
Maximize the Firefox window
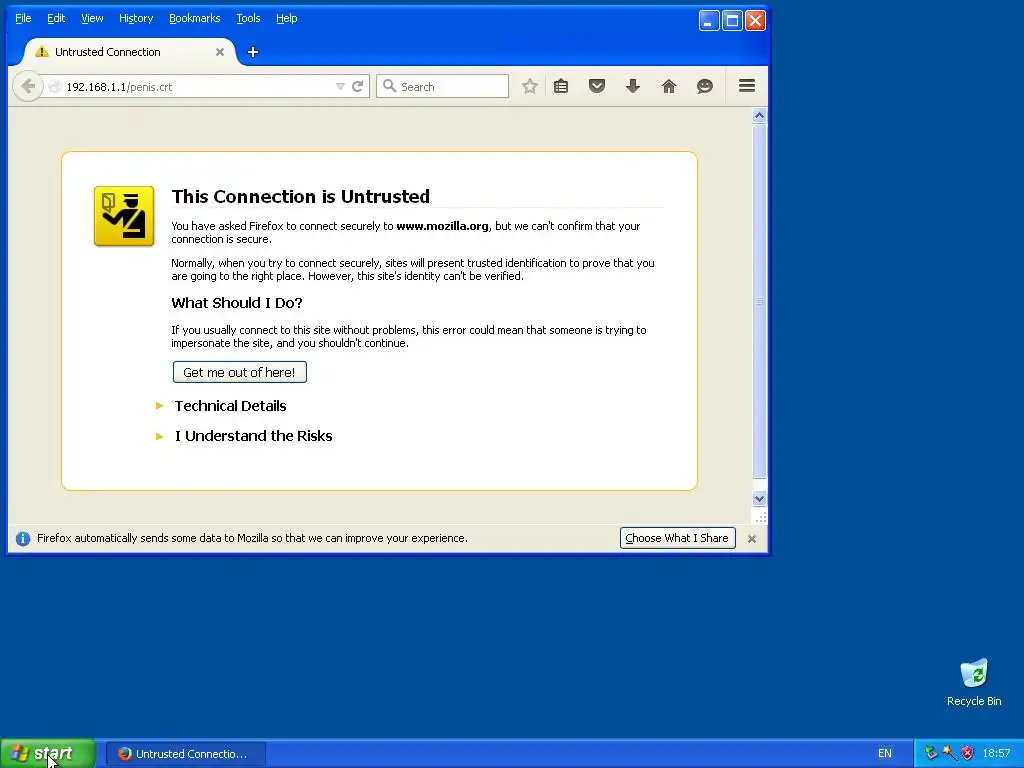click(732, 21)
